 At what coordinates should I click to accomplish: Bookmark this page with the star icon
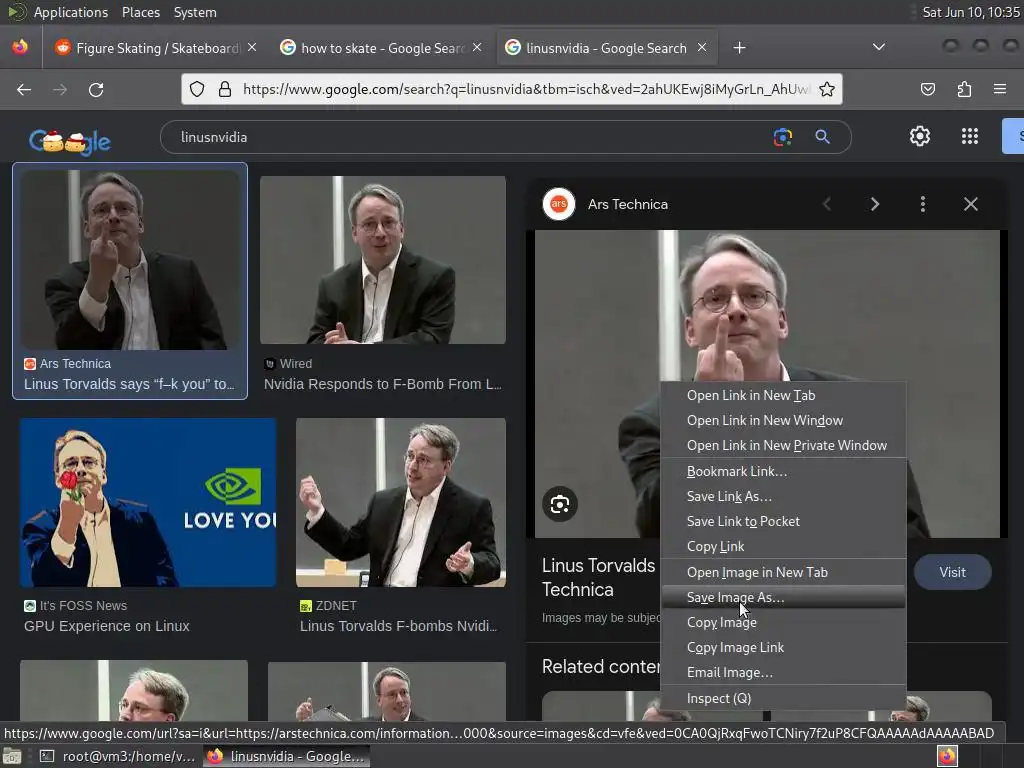pyautogui.click(x=827, y=89)
